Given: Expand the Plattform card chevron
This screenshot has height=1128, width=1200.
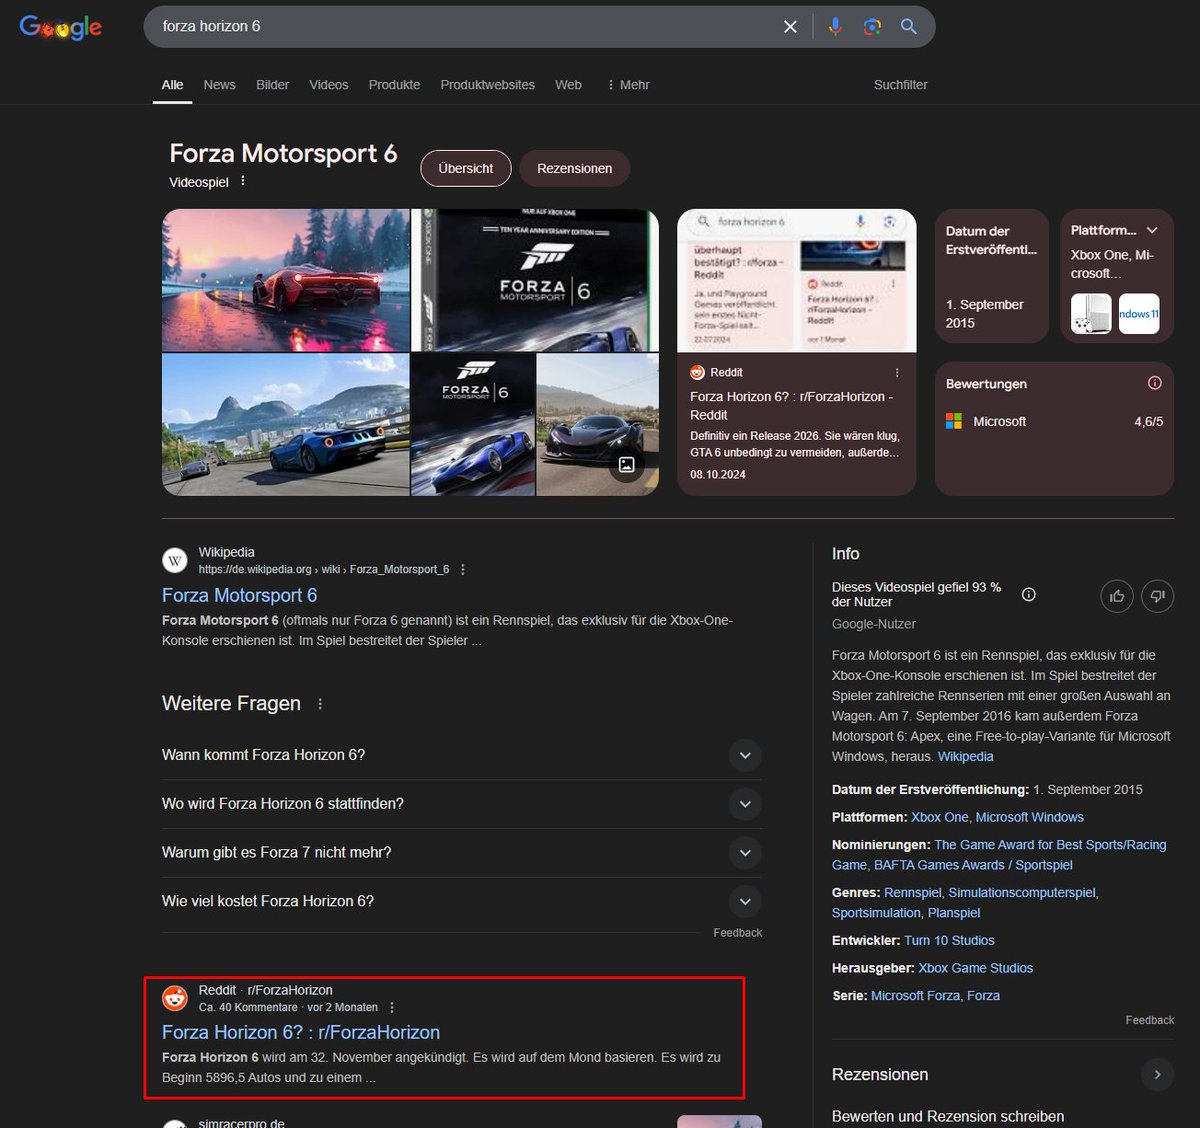Looking at the screenshot, I should point(1152,230).
